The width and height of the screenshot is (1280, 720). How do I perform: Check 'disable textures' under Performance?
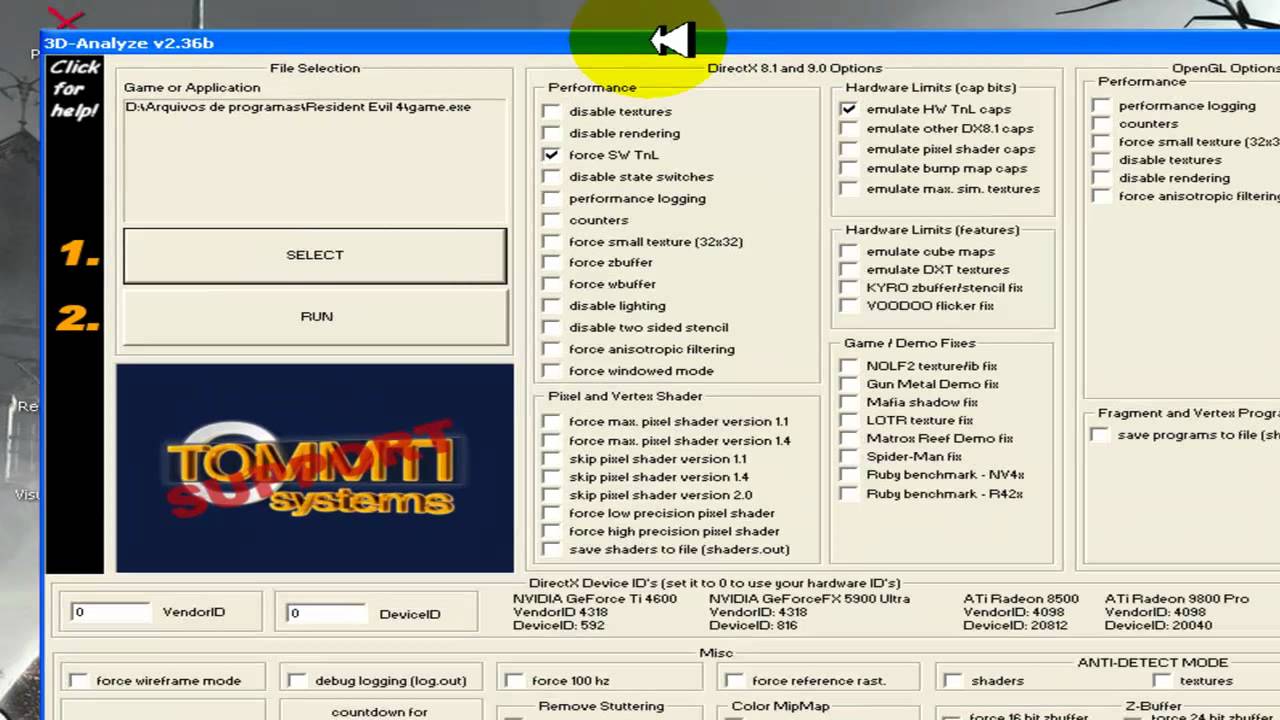point(551,111)
